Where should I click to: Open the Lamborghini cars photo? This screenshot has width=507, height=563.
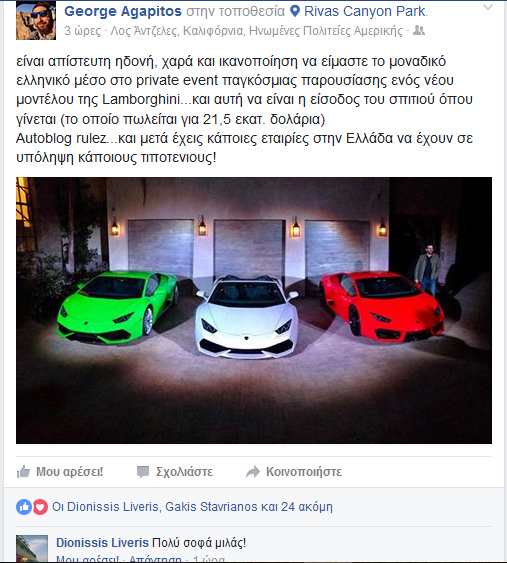(254, 310)
